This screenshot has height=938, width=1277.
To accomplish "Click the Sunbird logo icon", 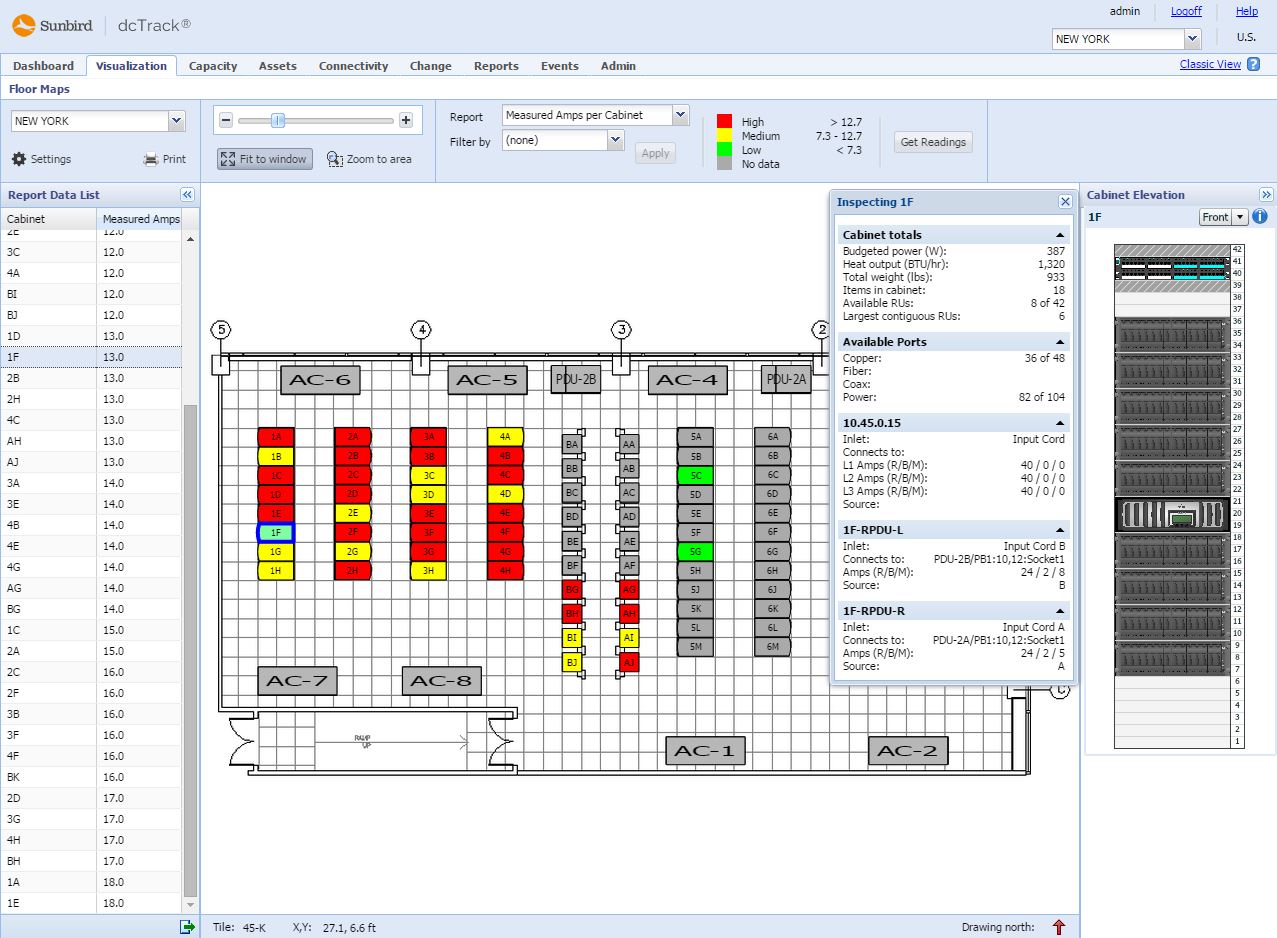I will coord(23,24).
